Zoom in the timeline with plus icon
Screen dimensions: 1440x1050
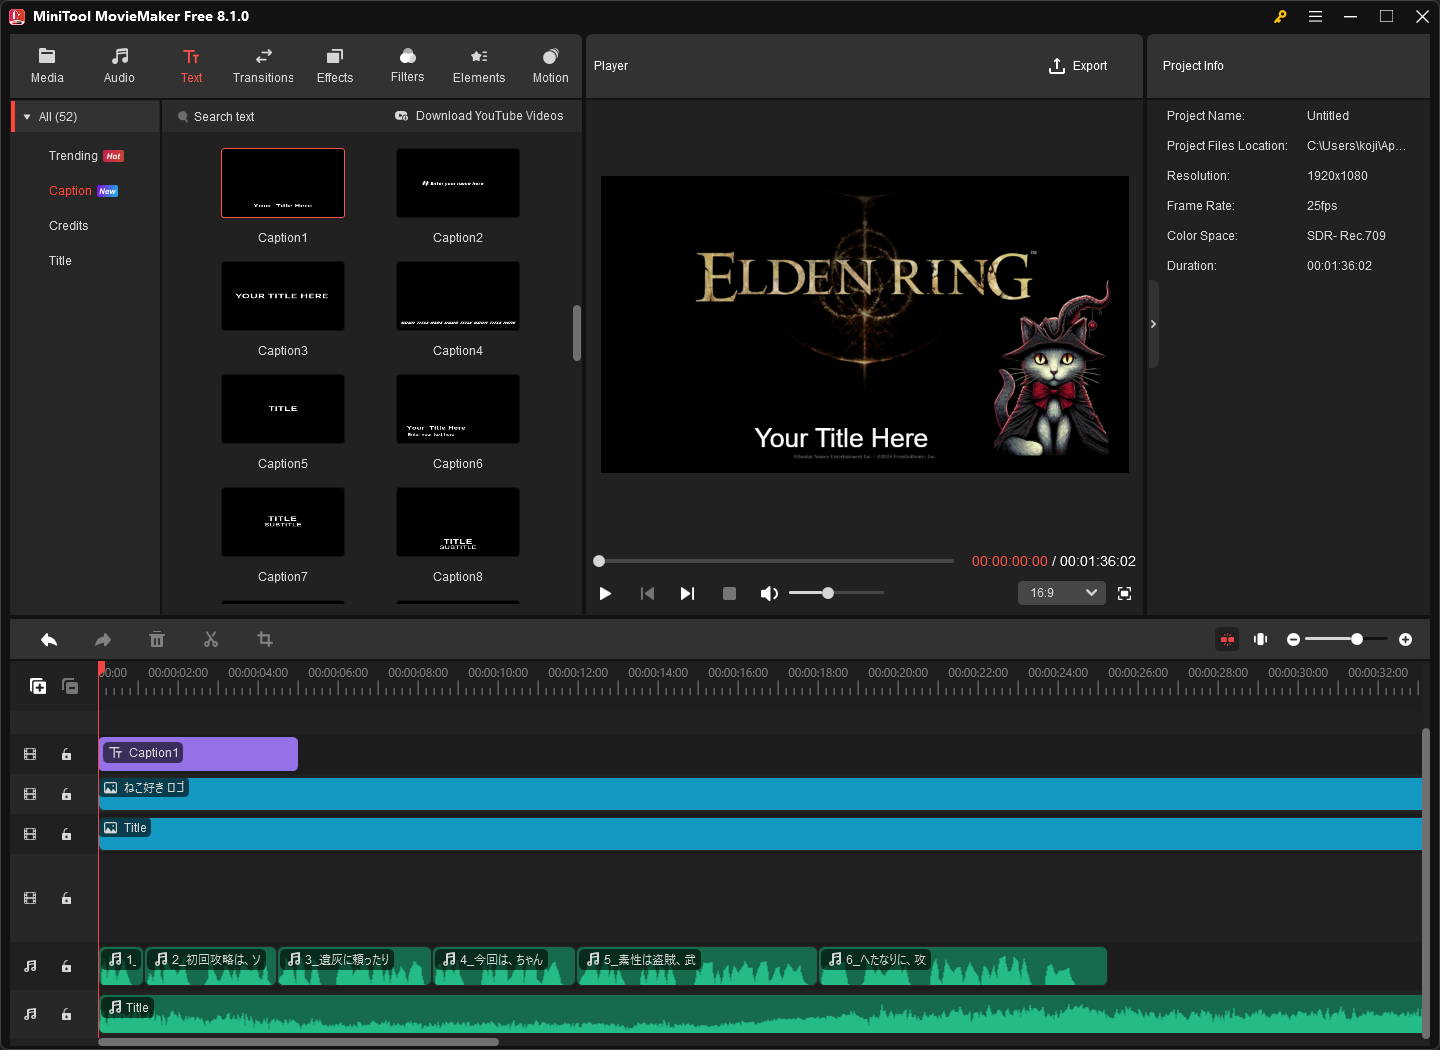click(x=1405, y=639)
